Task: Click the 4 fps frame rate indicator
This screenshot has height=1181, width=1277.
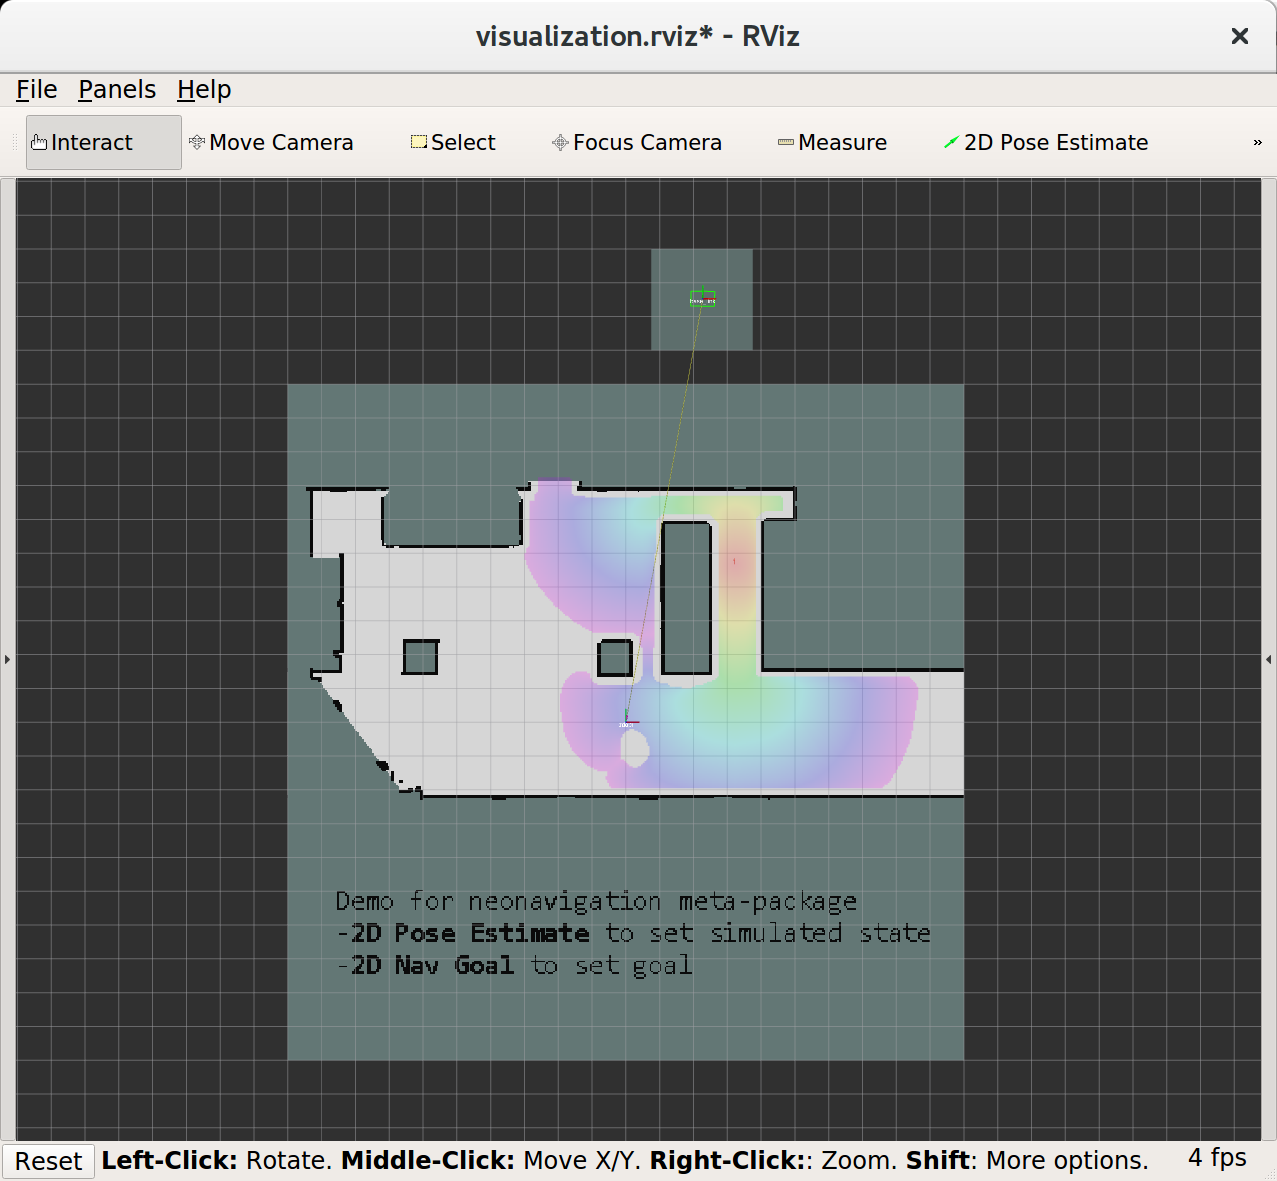Action: (1215, 1158)
